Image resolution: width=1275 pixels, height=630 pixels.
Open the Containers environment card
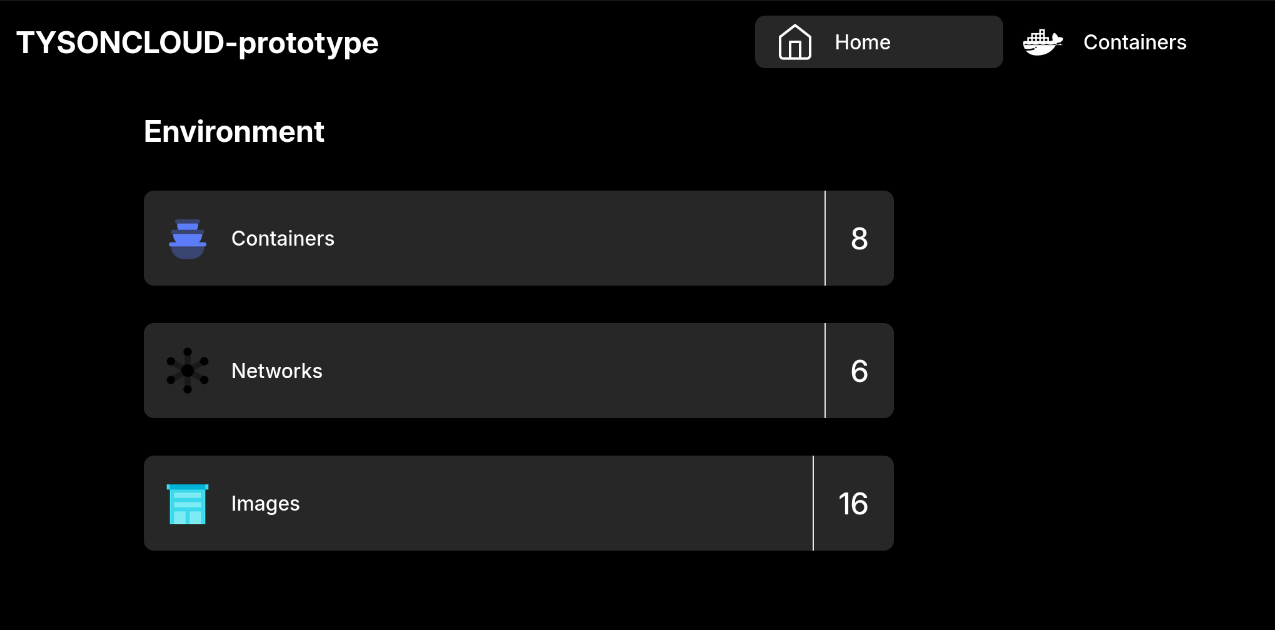click(x=519, y=238)
